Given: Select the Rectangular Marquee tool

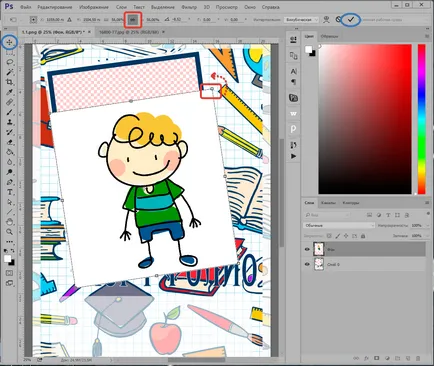Looking at the screenshot, I should (9, 52).
